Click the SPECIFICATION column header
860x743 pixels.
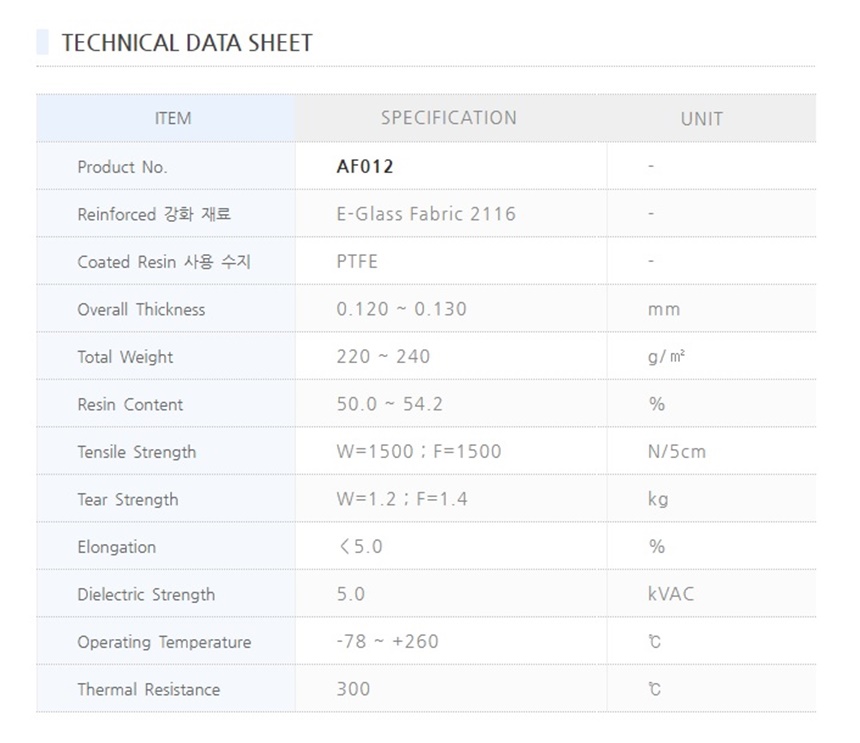[449, 118]
